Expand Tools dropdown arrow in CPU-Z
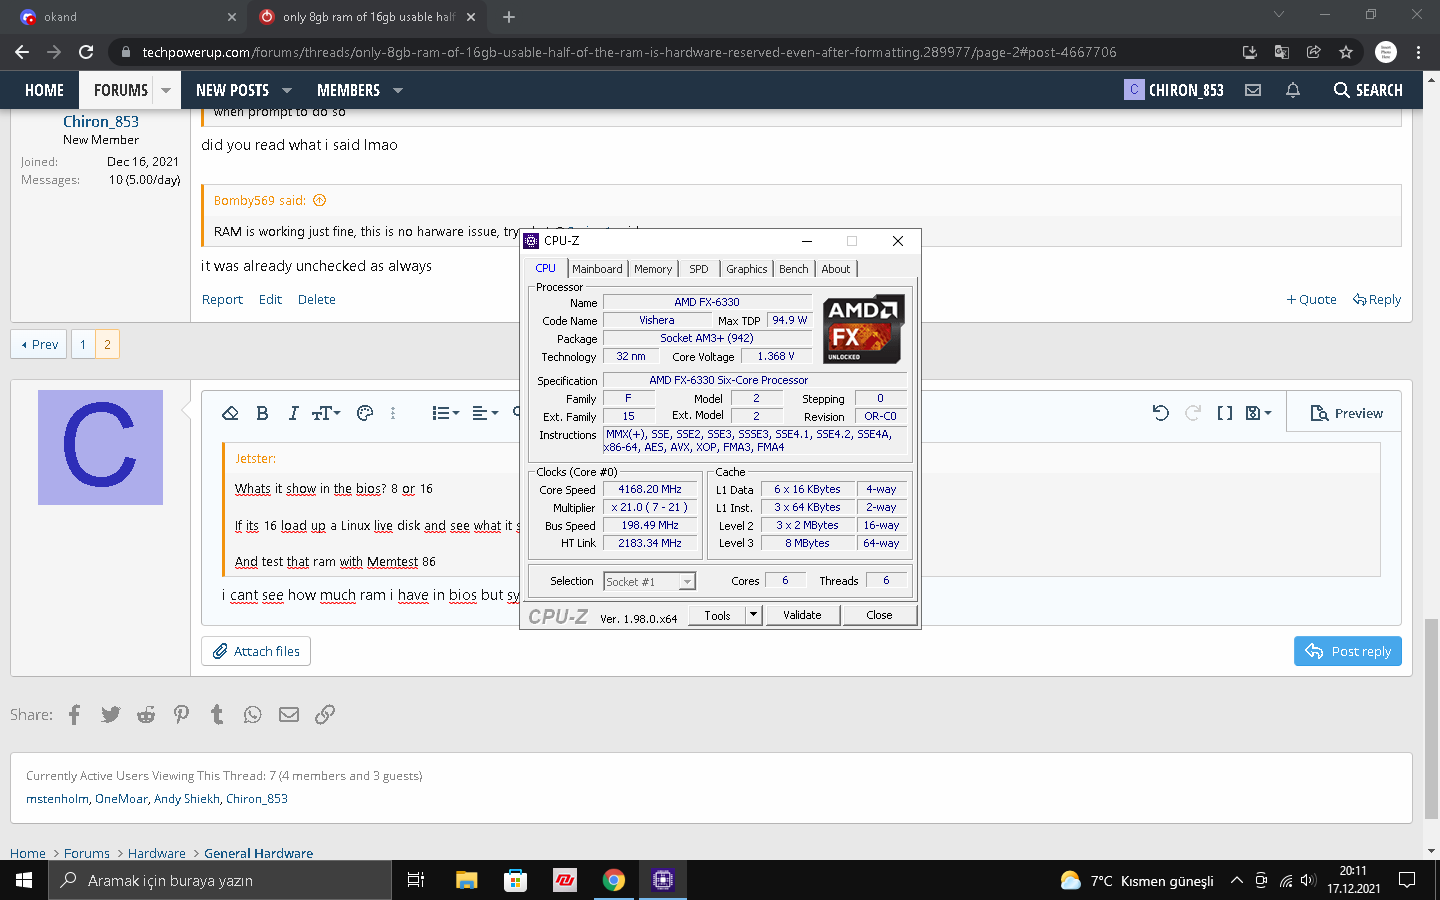The width and height of the screenshot is (1440, 900). coord(754,615)
